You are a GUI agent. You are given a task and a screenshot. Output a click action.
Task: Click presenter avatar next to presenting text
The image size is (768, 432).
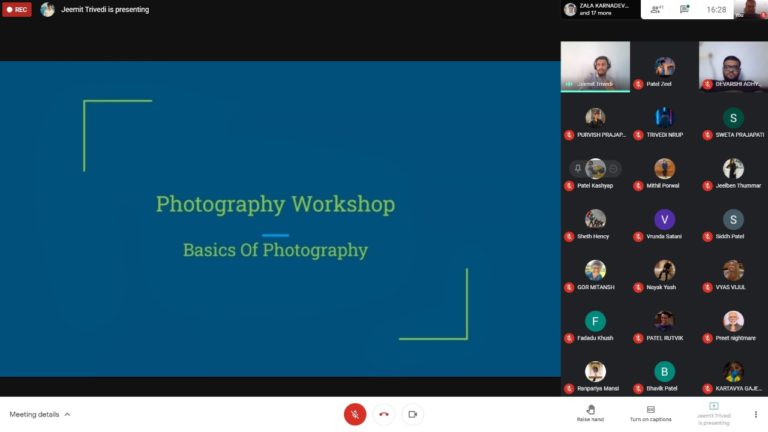48,9
